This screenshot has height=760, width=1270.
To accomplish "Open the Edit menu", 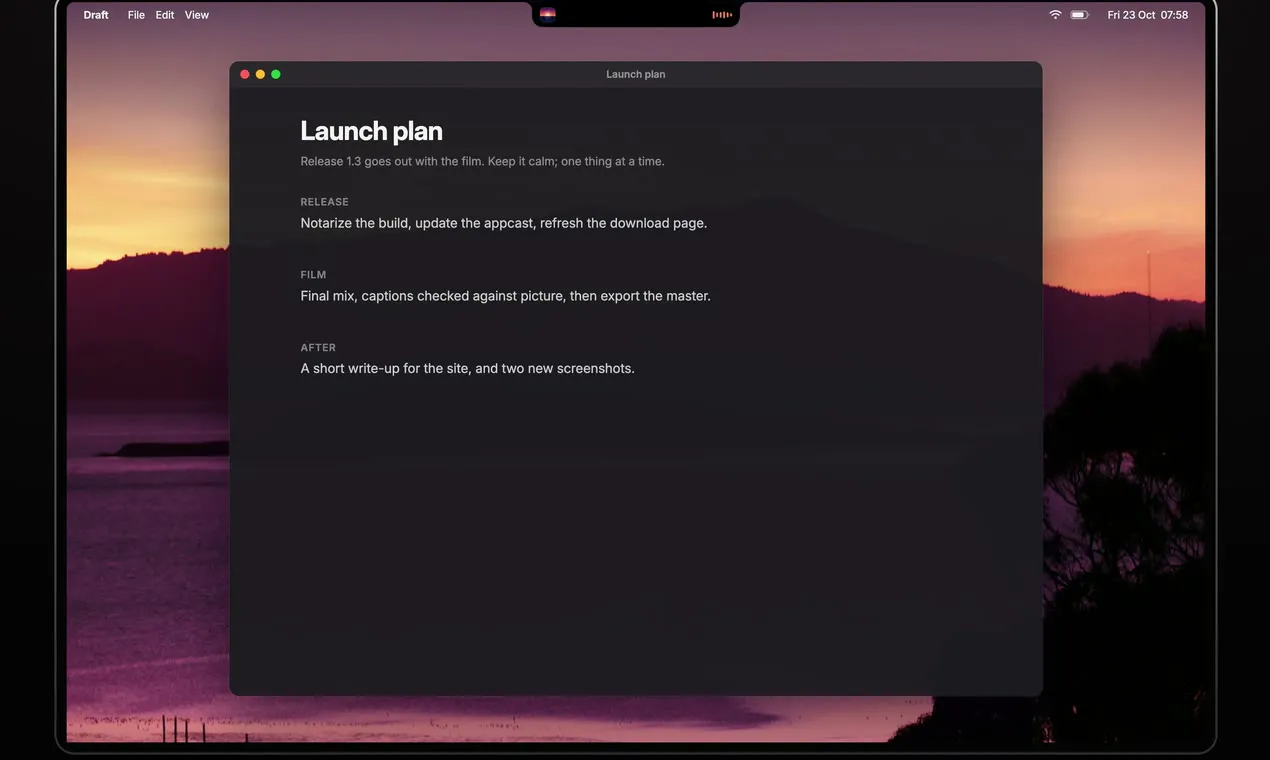I will (165, 15).
